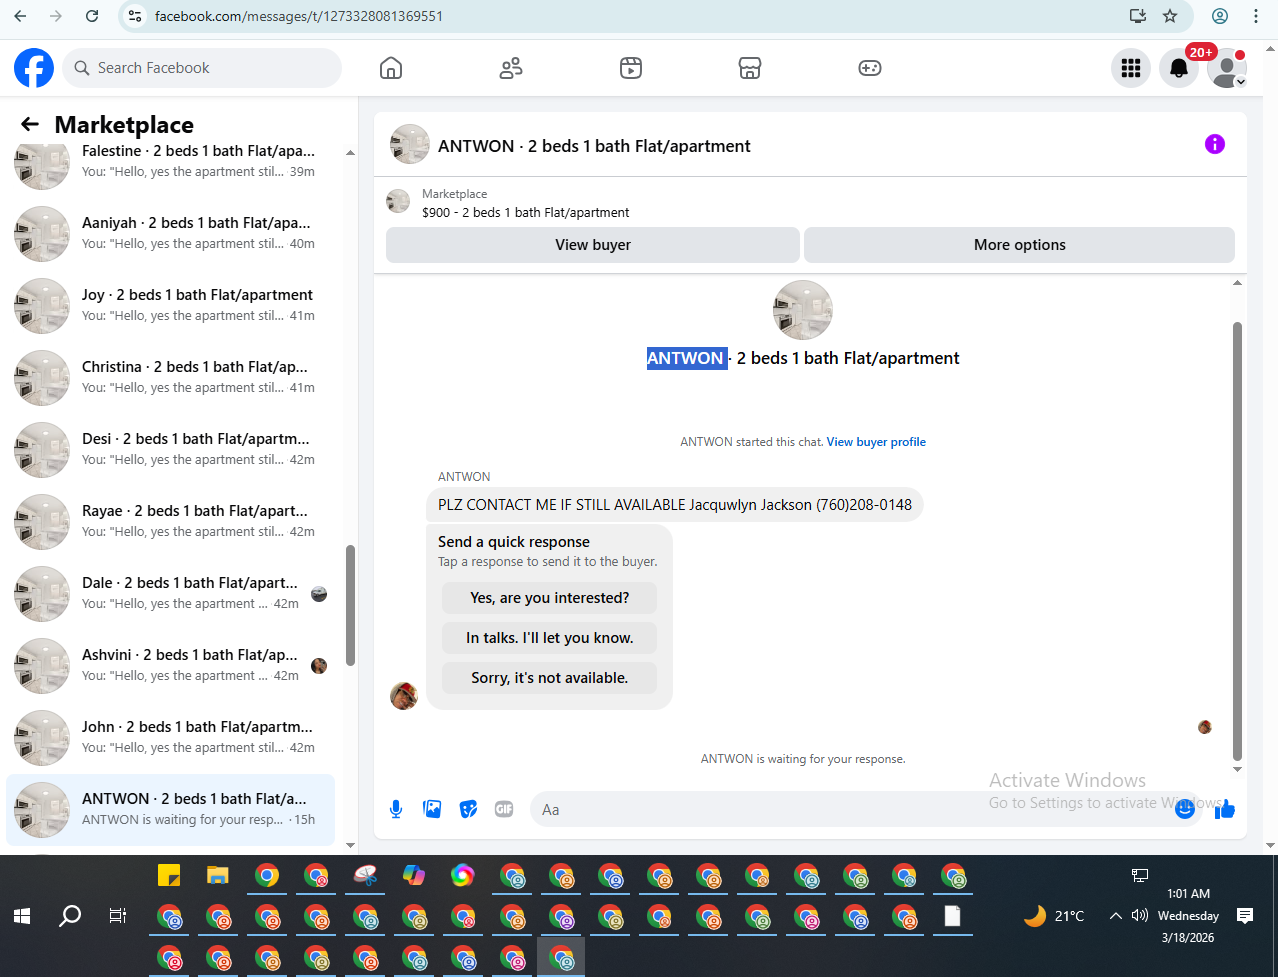Open the GIF picker icon
This screenshot has height=977, width=1278.
point(504,809)
